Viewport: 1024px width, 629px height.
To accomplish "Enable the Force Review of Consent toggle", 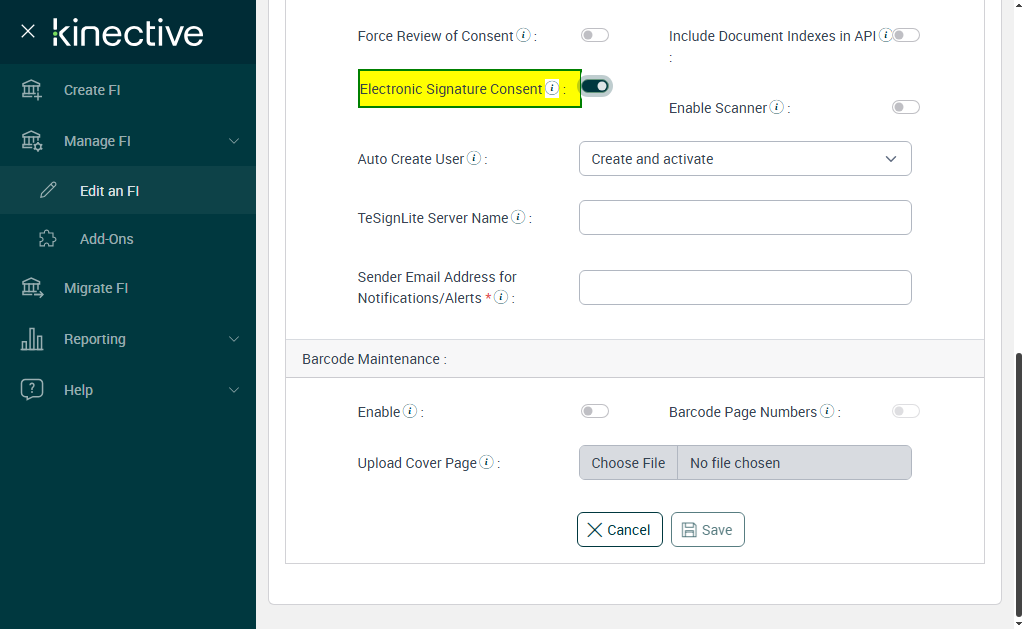I will (595, 36).
